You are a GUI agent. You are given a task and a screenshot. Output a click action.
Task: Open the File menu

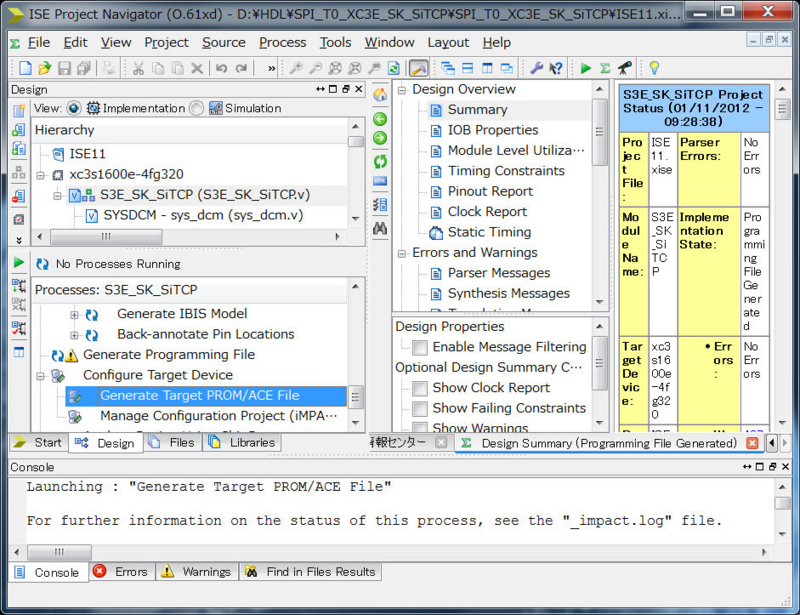click(38, 42)
